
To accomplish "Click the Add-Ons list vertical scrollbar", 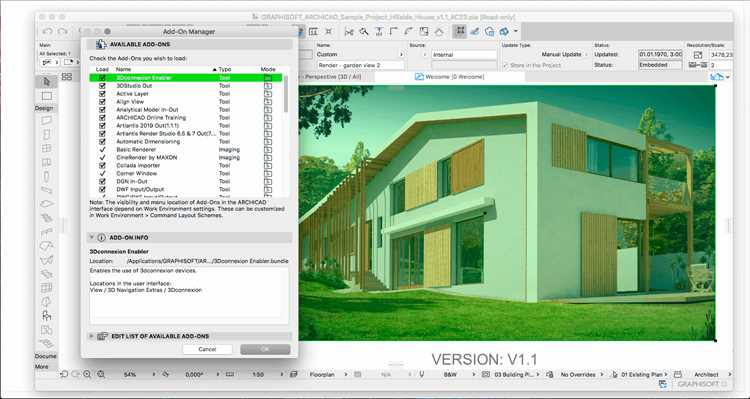I will coord(286,94).
